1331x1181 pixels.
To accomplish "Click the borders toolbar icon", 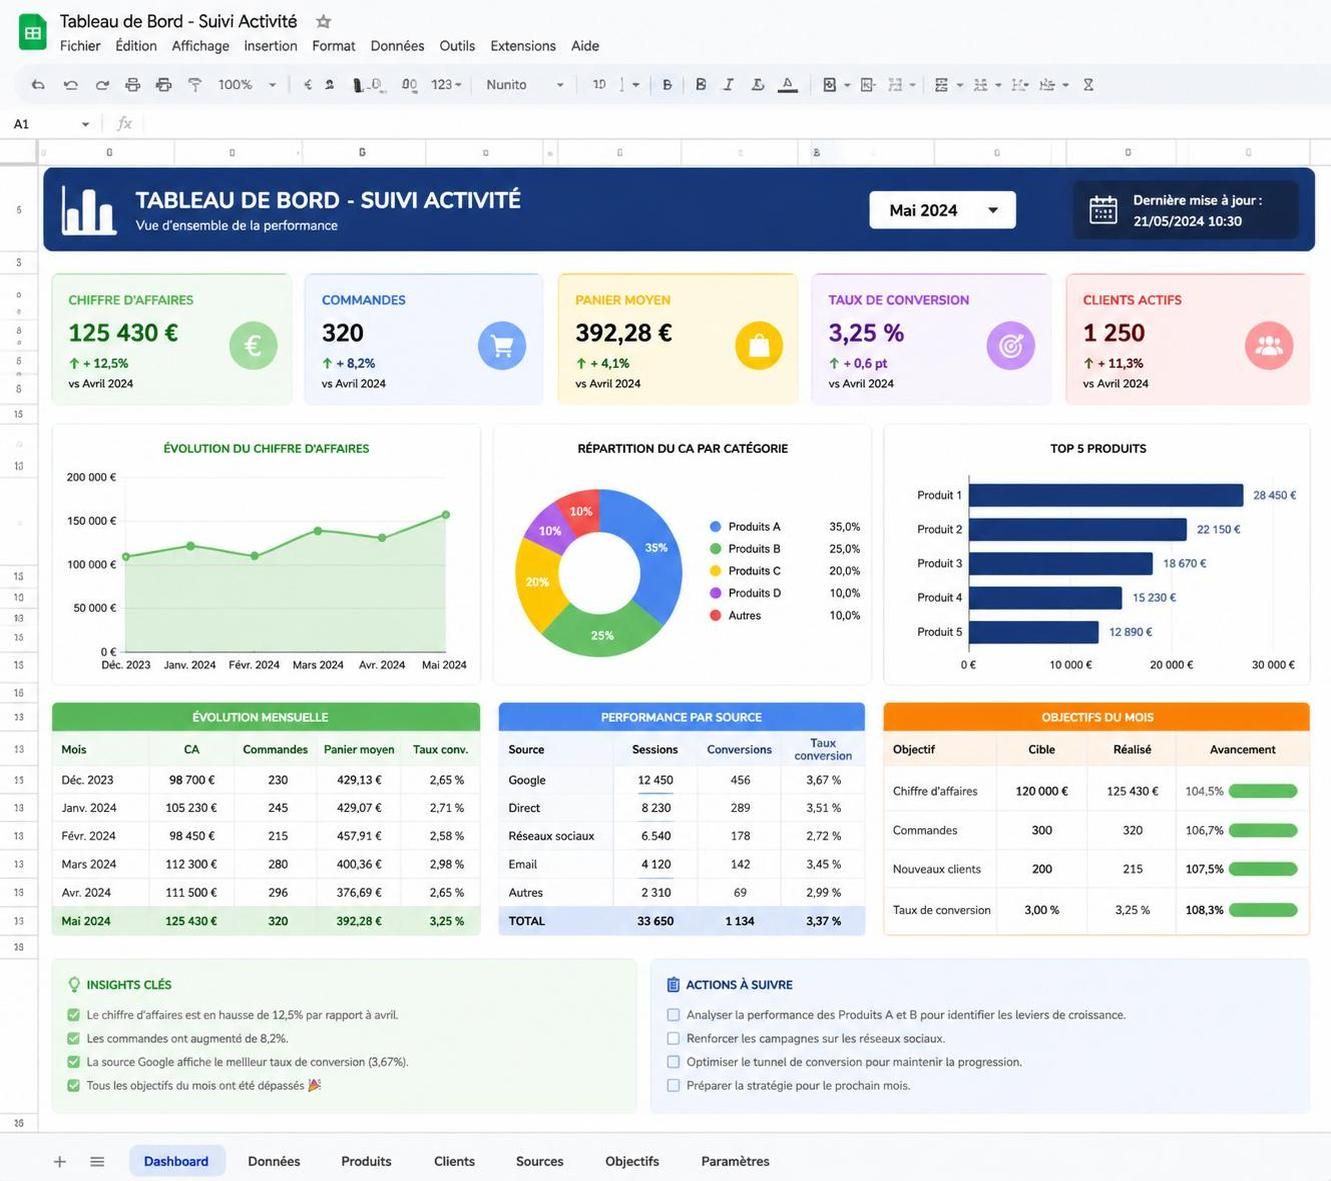I will pyautogui.click(x=867, y=85).
